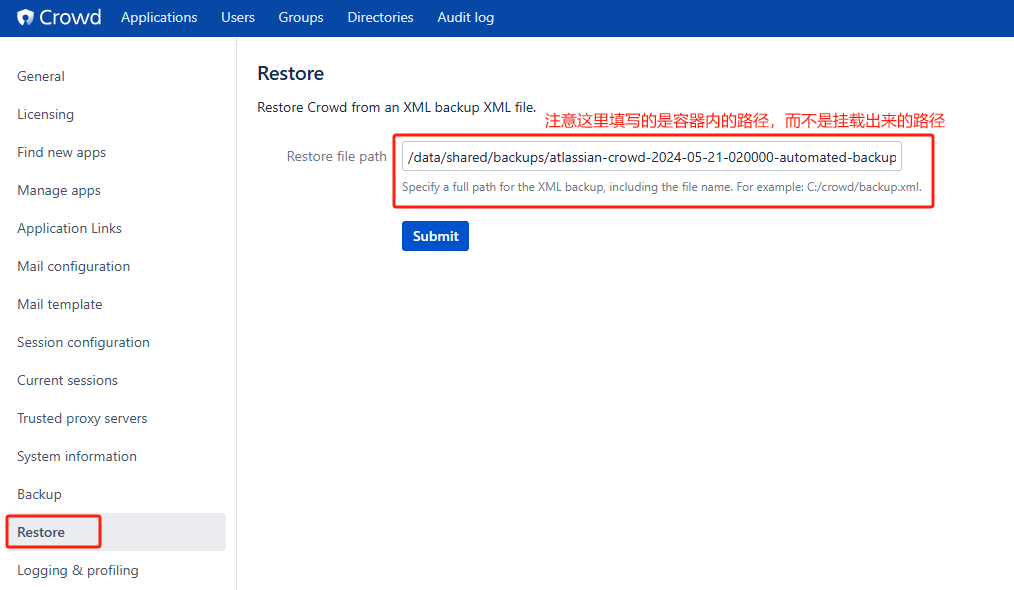Screen dimensions: 1014x590
Task: View Current sessions
Action: point(67,380)
